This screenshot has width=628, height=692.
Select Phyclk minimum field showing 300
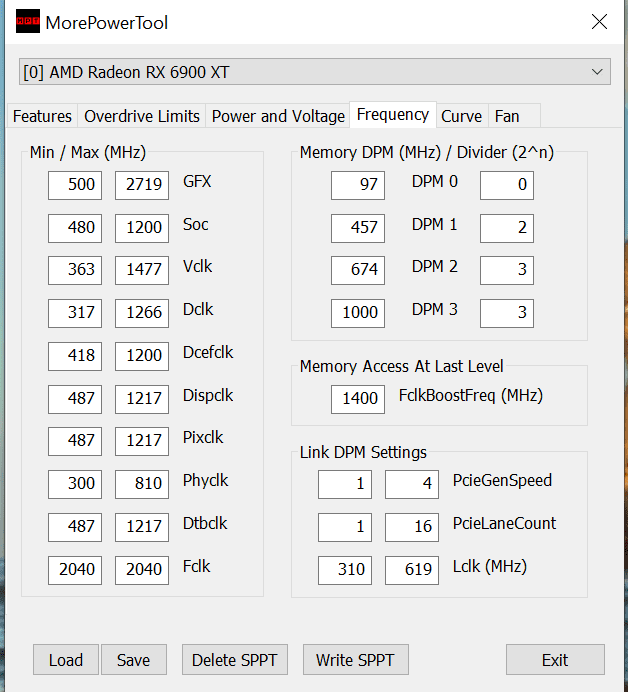75,484
